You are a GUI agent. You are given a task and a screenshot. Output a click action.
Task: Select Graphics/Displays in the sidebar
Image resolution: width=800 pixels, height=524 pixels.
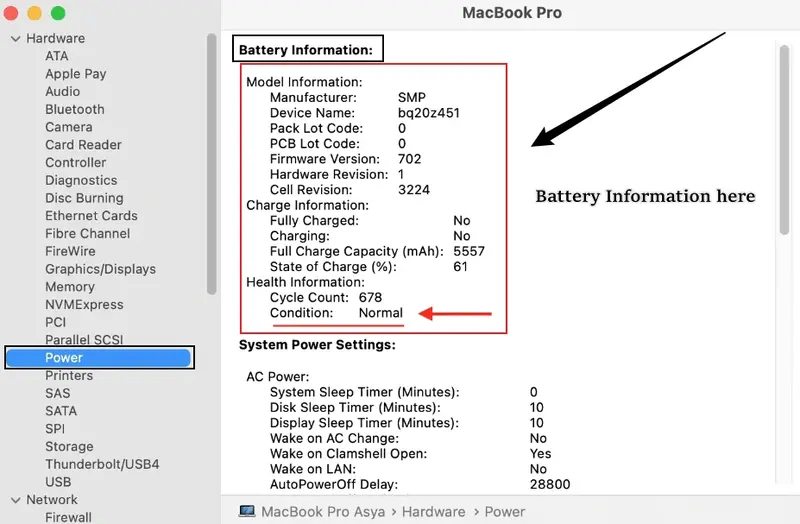(101, 269)
